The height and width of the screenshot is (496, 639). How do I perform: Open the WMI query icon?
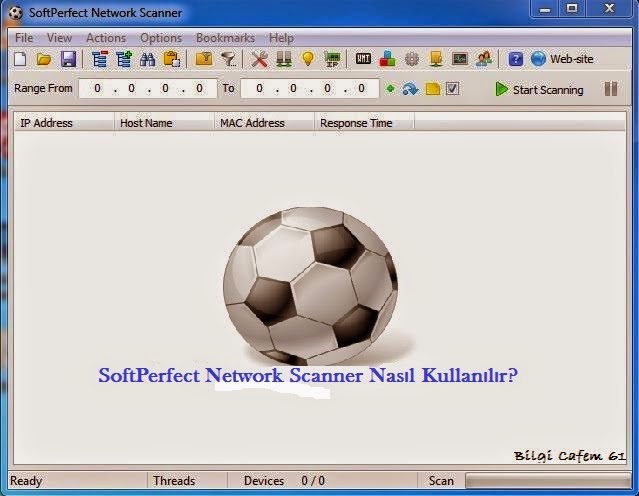(363, 59)
